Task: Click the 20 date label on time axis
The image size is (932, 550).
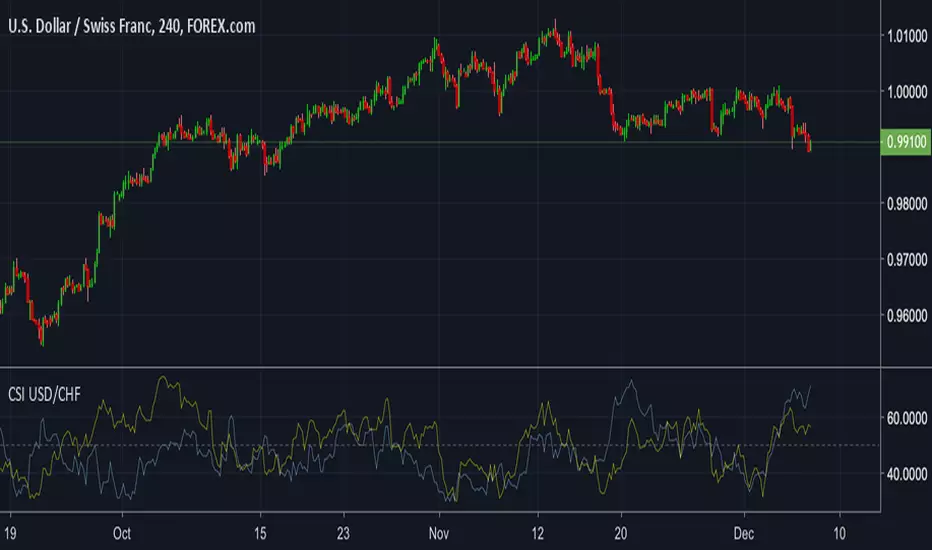Action: [621, 533]
